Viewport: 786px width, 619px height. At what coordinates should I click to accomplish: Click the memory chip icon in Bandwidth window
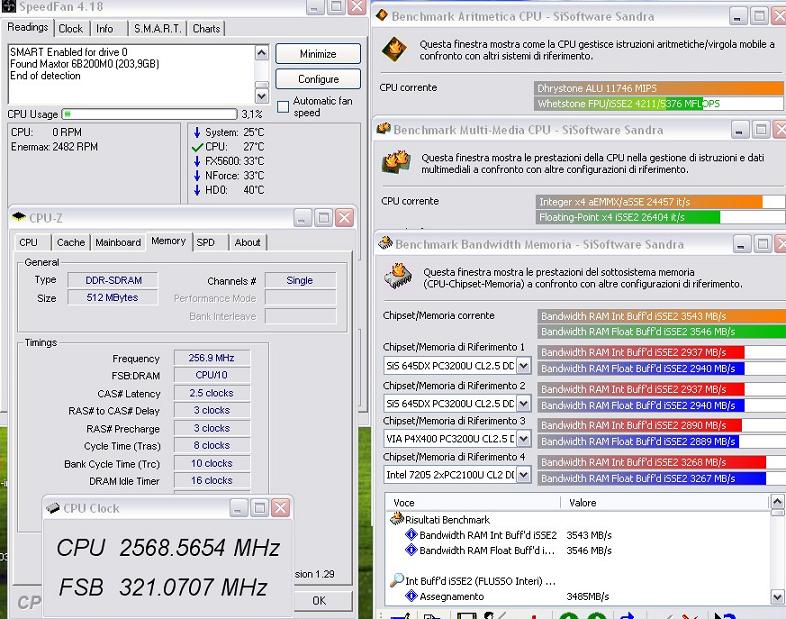click(398, 276)
